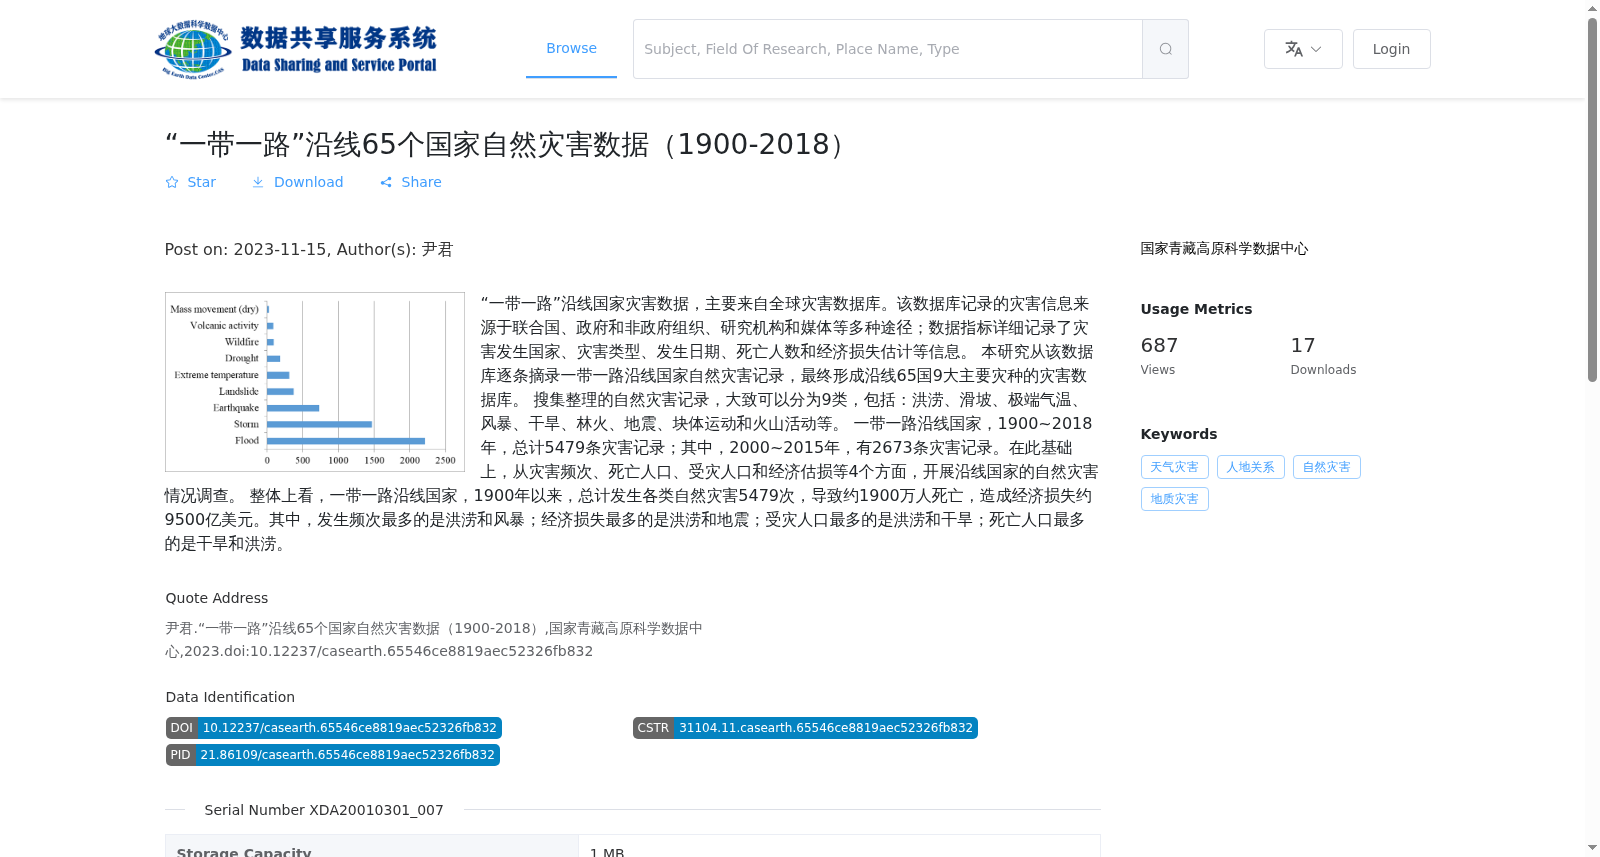Click the quote address citation text
The height and width of the screenshot is (857, 1600).
(434, 640)
